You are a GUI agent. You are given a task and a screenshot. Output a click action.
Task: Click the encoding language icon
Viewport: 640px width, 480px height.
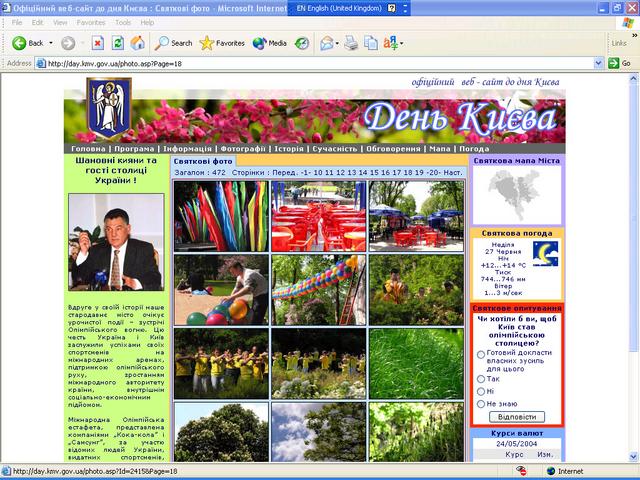click(x=390, y=43)
